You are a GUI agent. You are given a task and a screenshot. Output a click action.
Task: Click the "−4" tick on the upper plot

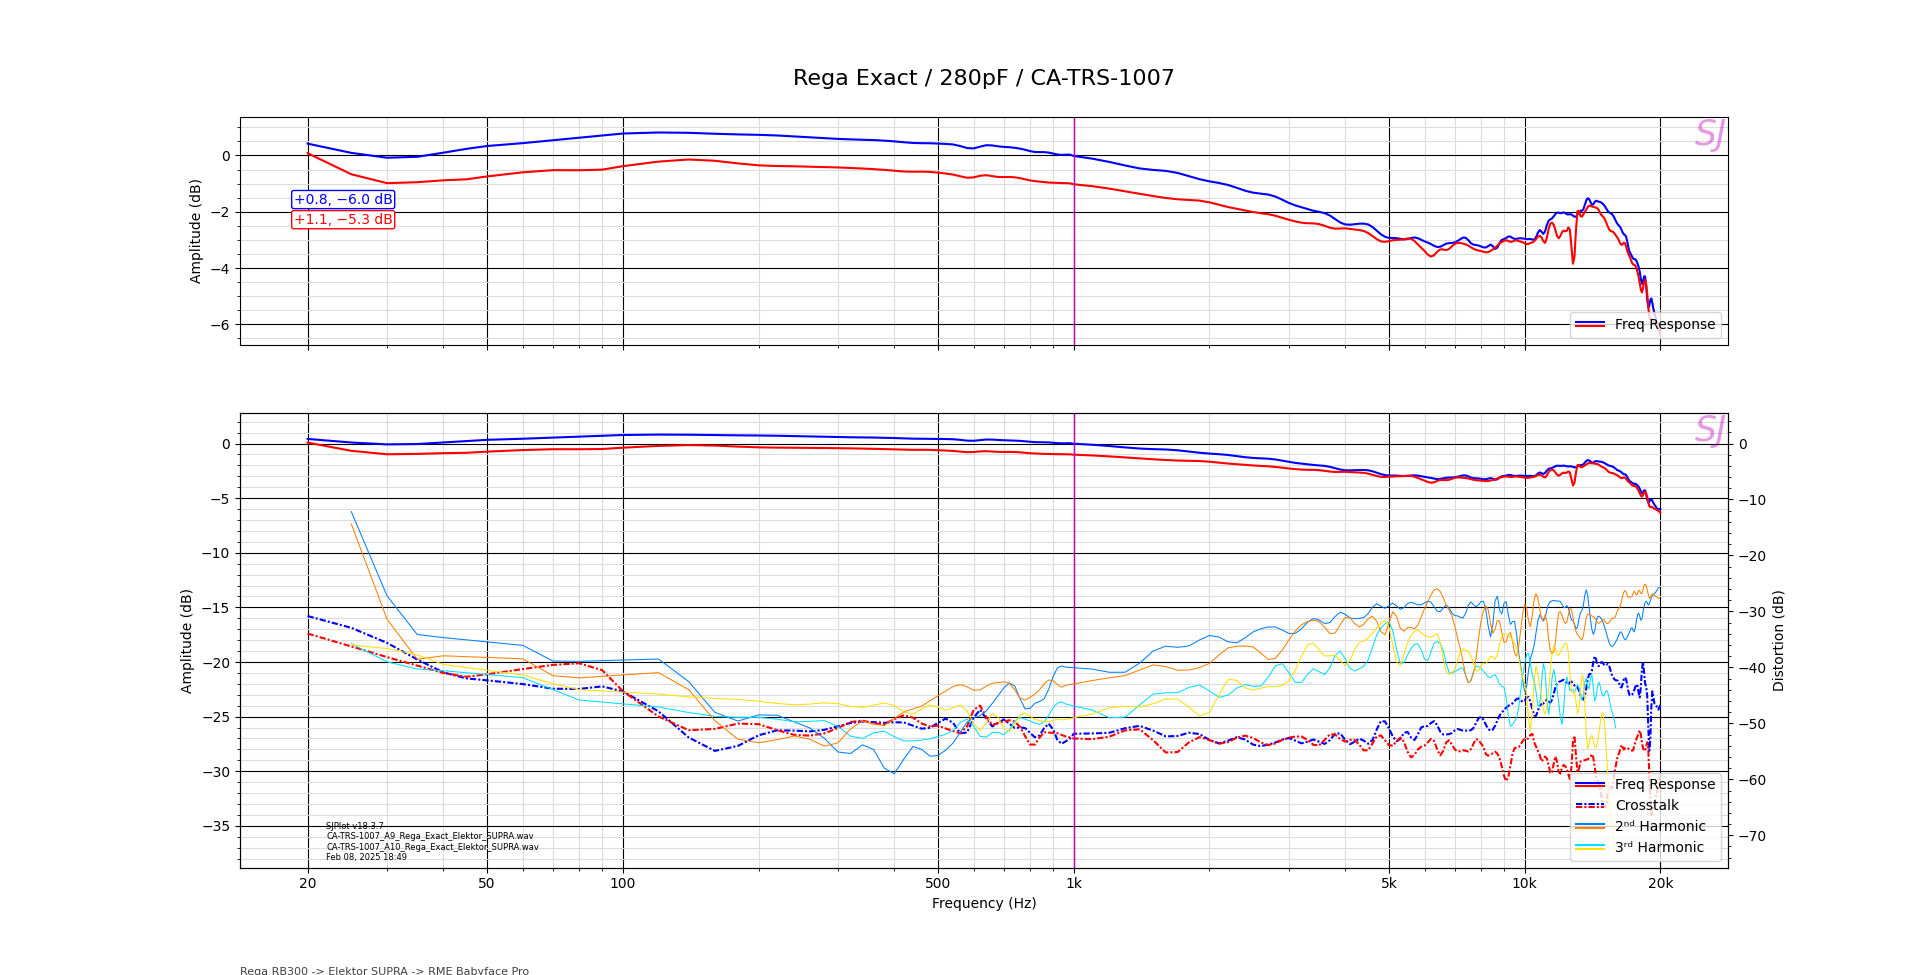coord(220,268)
